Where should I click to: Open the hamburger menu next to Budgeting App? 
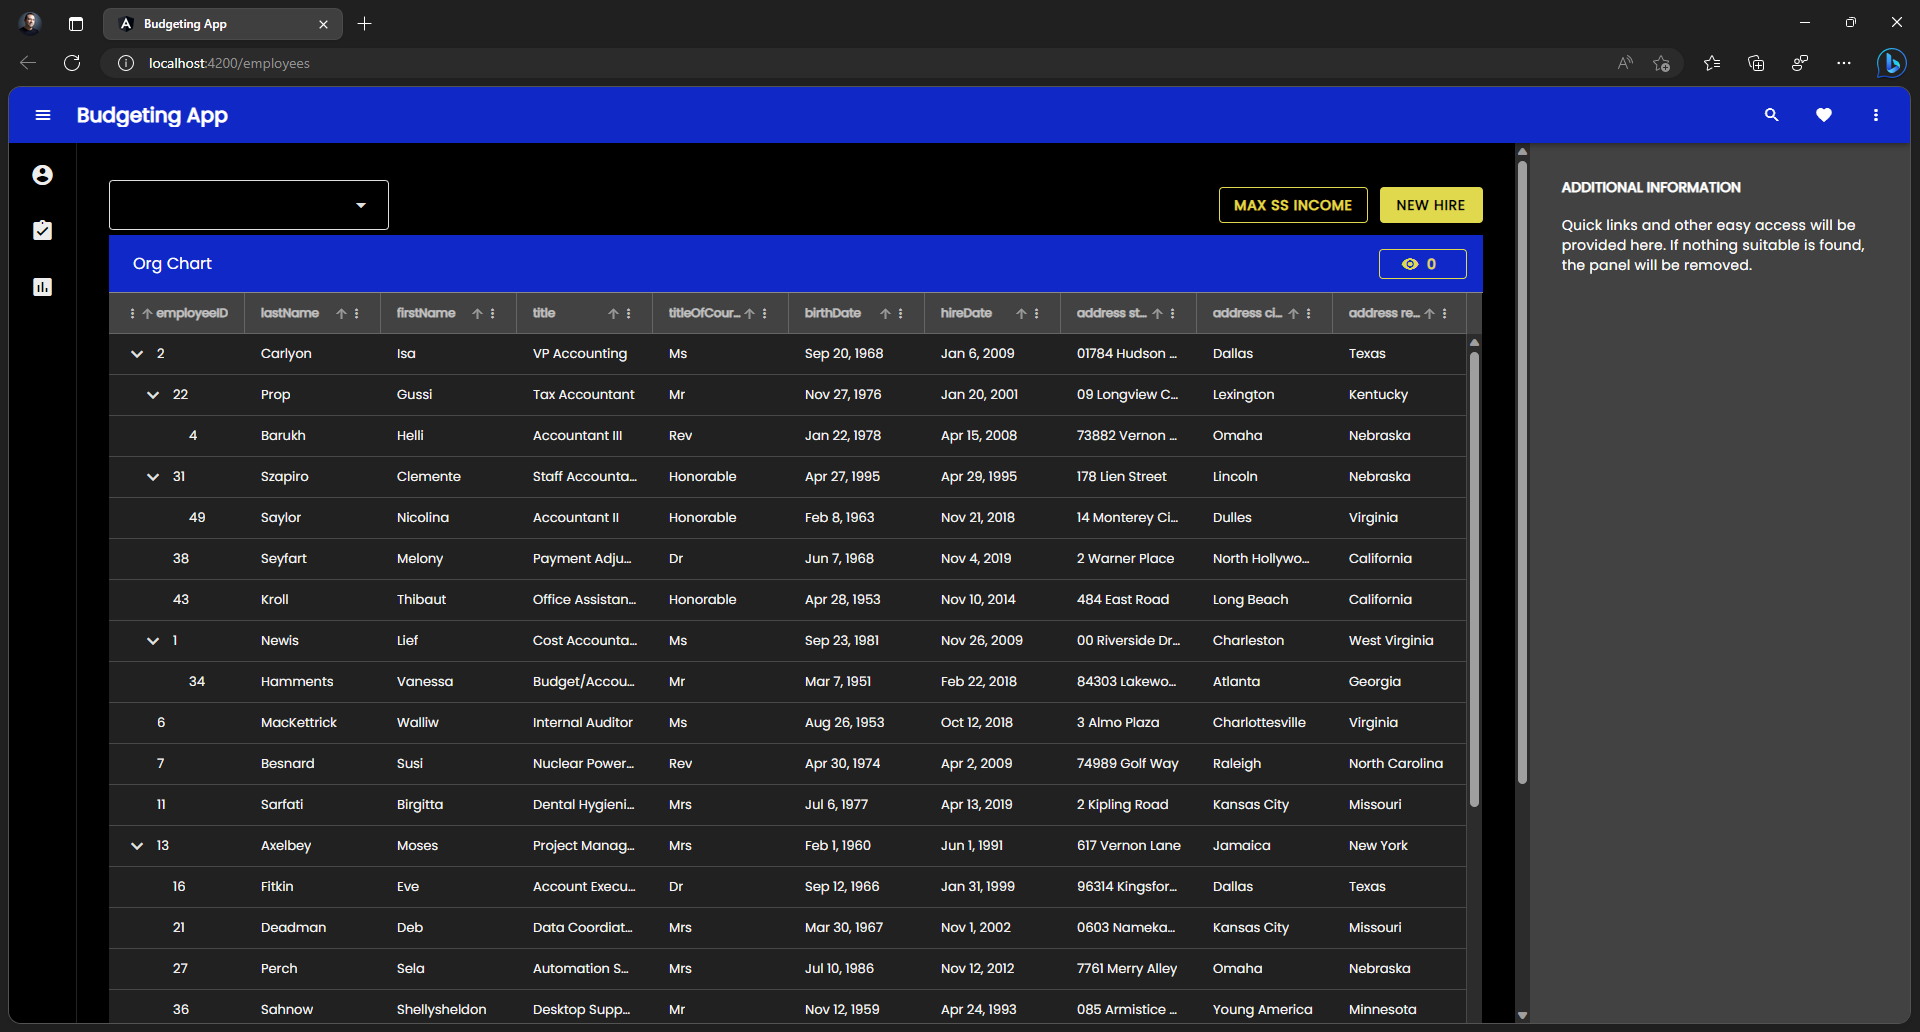(43, 115)
